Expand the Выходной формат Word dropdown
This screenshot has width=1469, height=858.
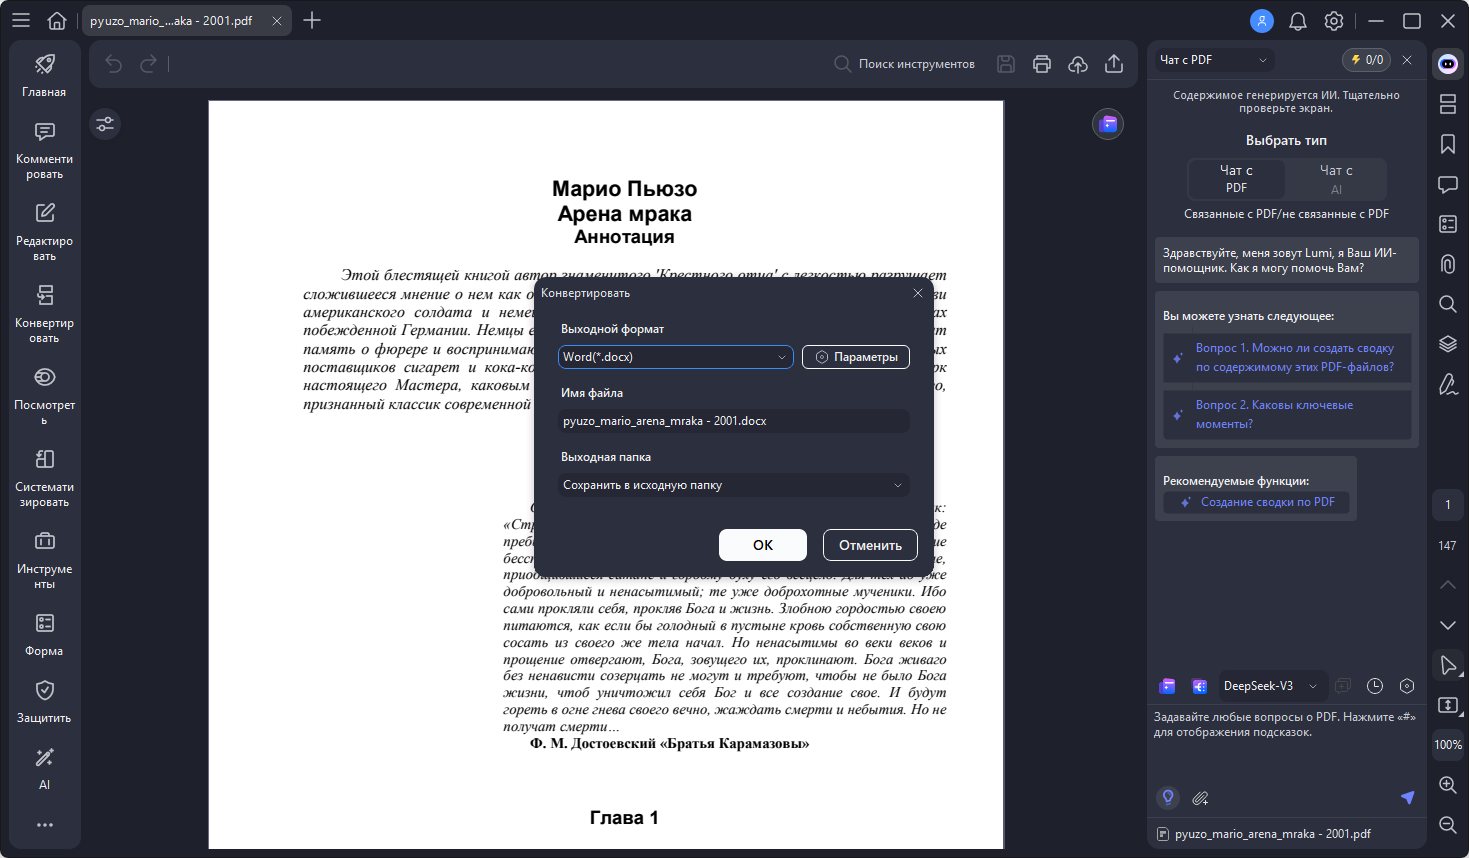[675, 357]
